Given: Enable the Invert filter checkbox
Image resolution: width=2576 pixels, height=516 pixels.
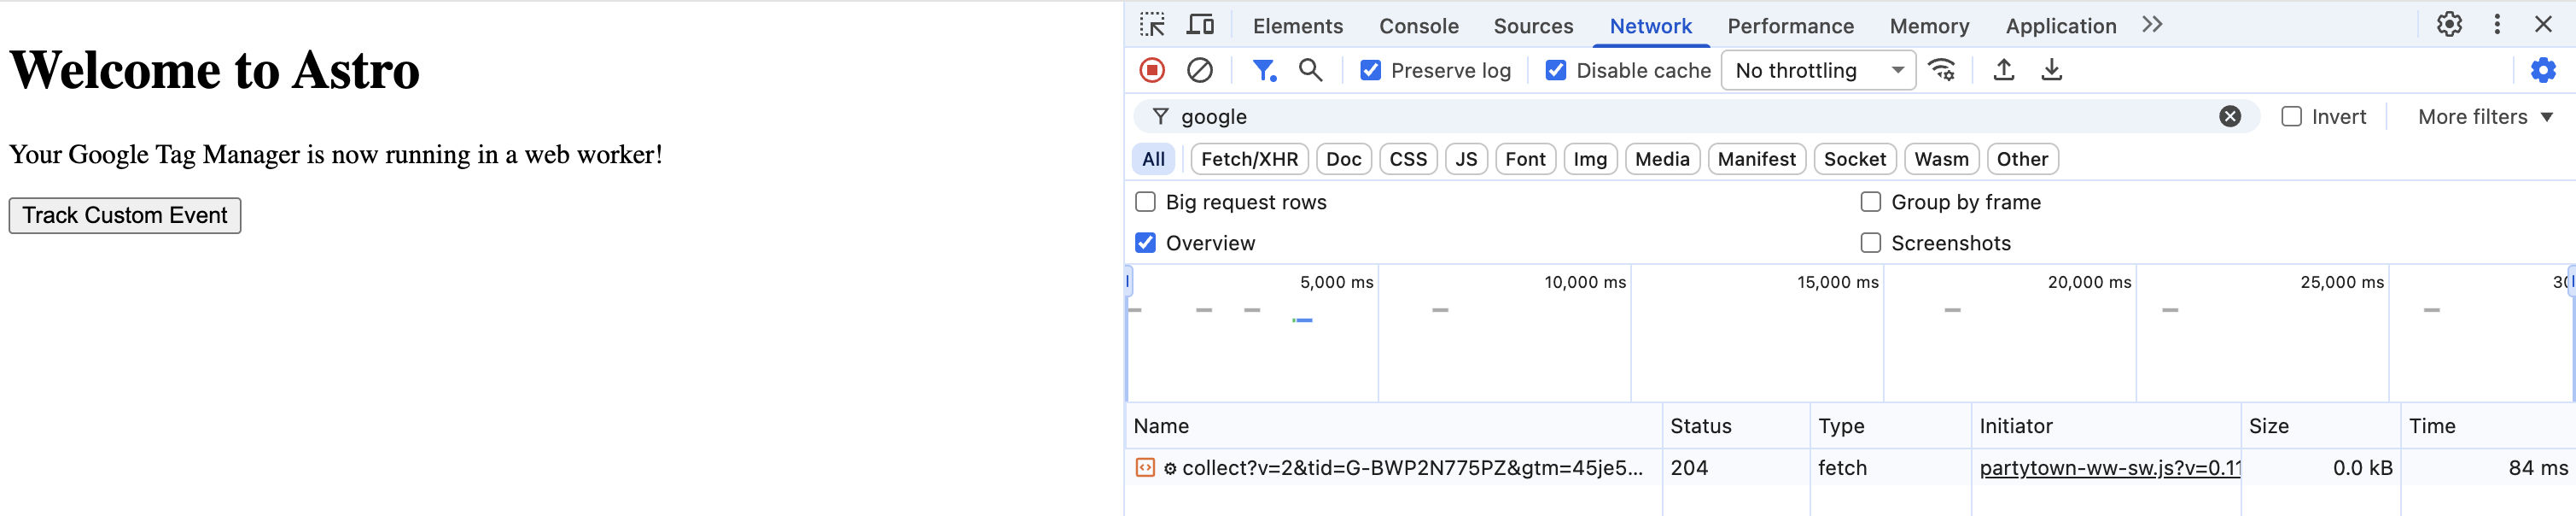Looking at the screenshot, I should pos(2291,117).
